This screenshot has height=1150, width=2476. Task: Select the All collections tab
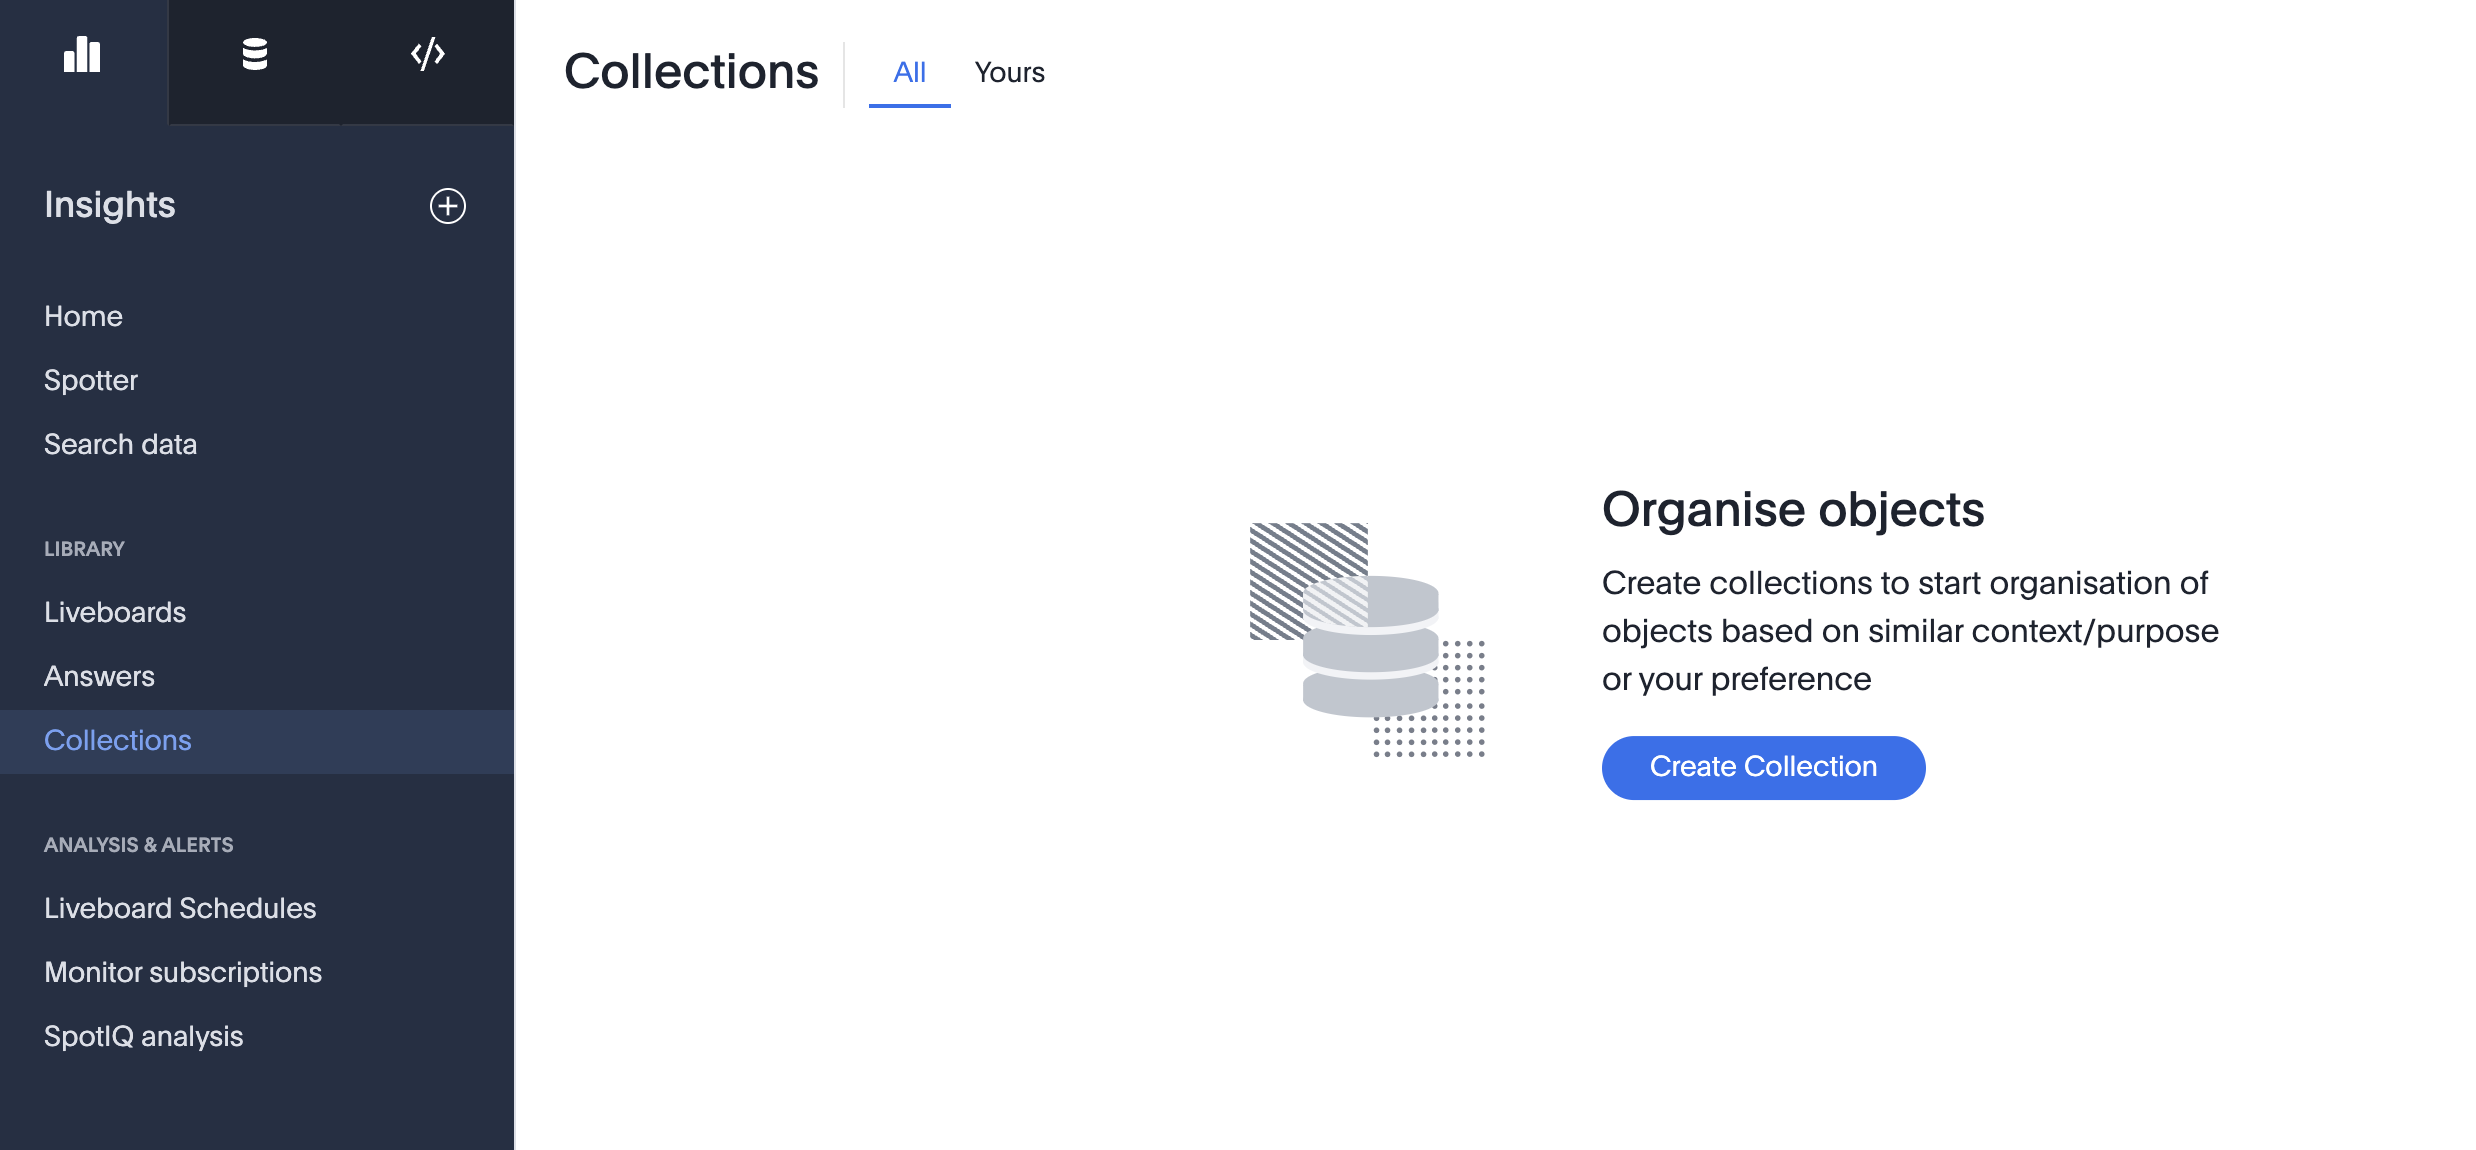pyautogui.click(x=909, y=73)
